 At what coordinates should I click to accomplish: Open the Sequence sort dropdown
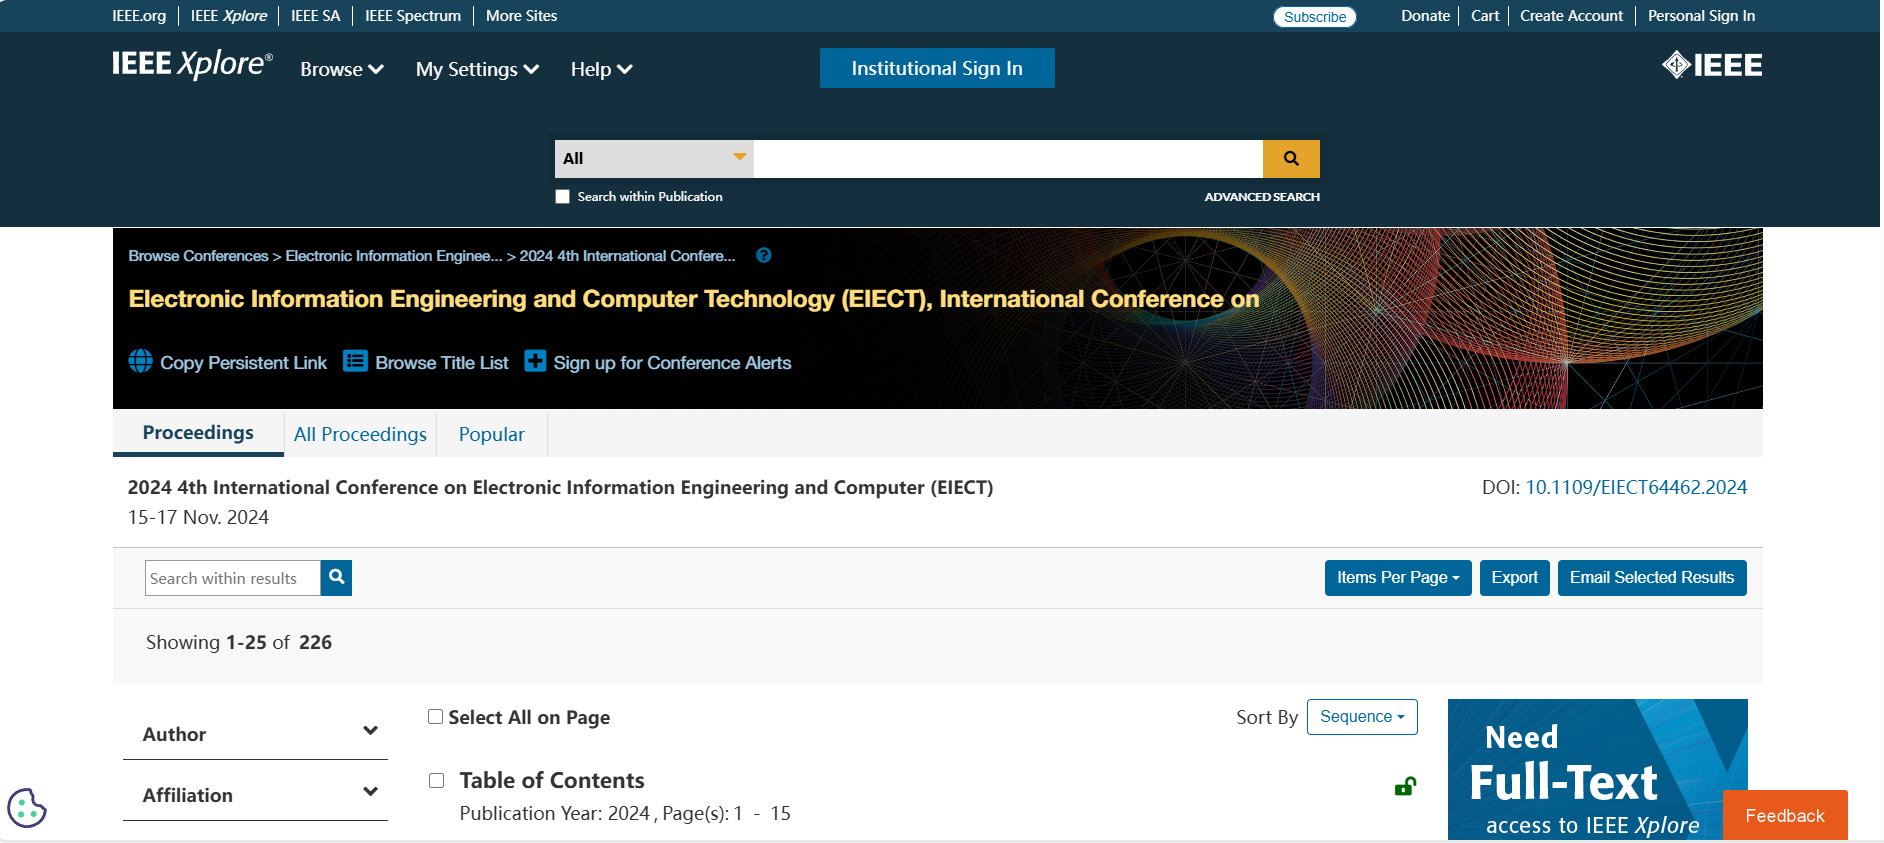click(1362, 716)
